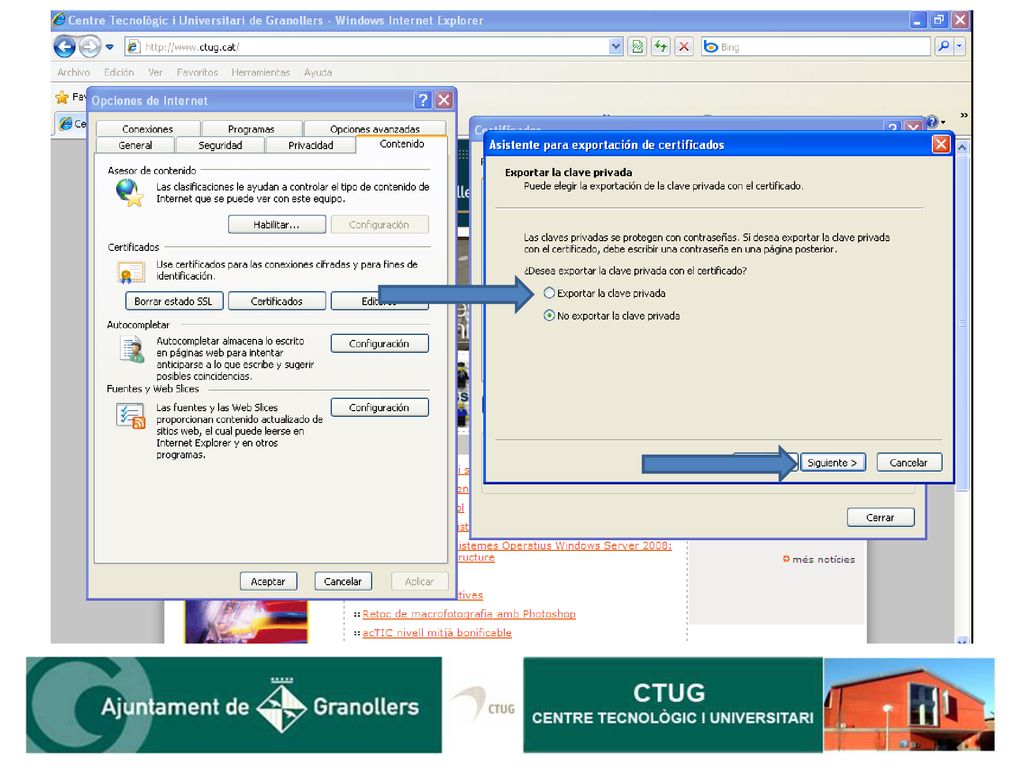Switch to the Privacidad tab
The image size is (1024, 768).
click(x=311, y=145)
